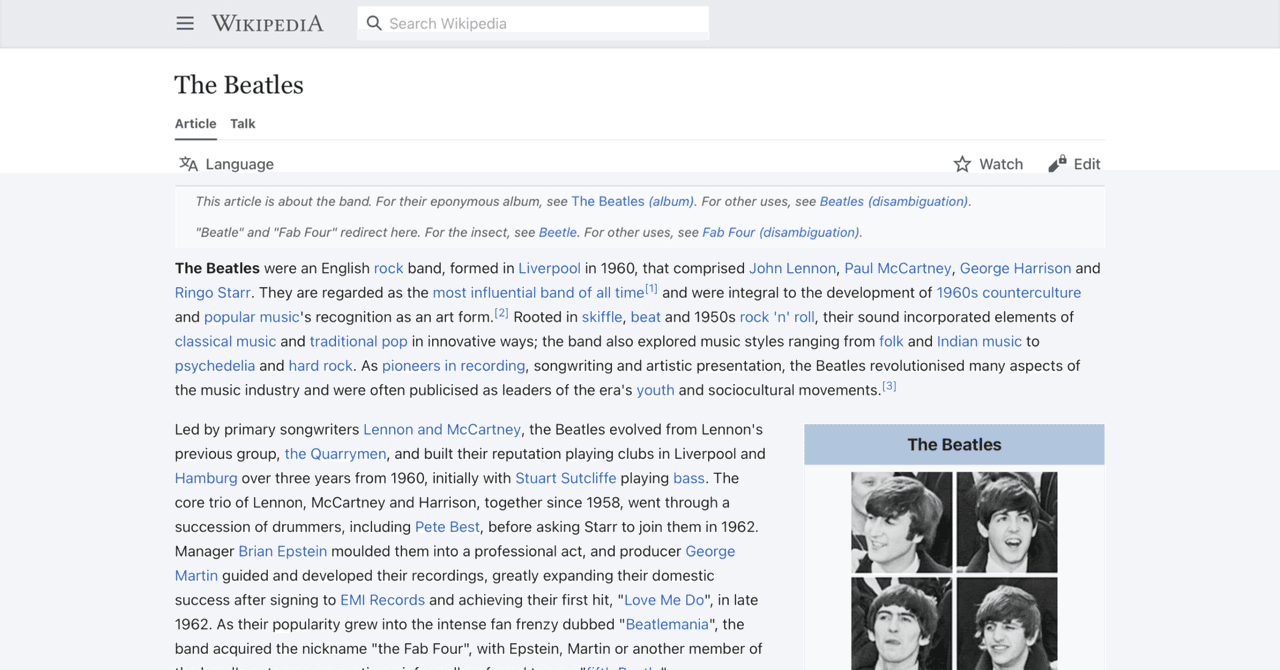Screen dimensions: 1280x670
Task: Click top-right Beatles portrait in infobox
Action: (1007, 522)
